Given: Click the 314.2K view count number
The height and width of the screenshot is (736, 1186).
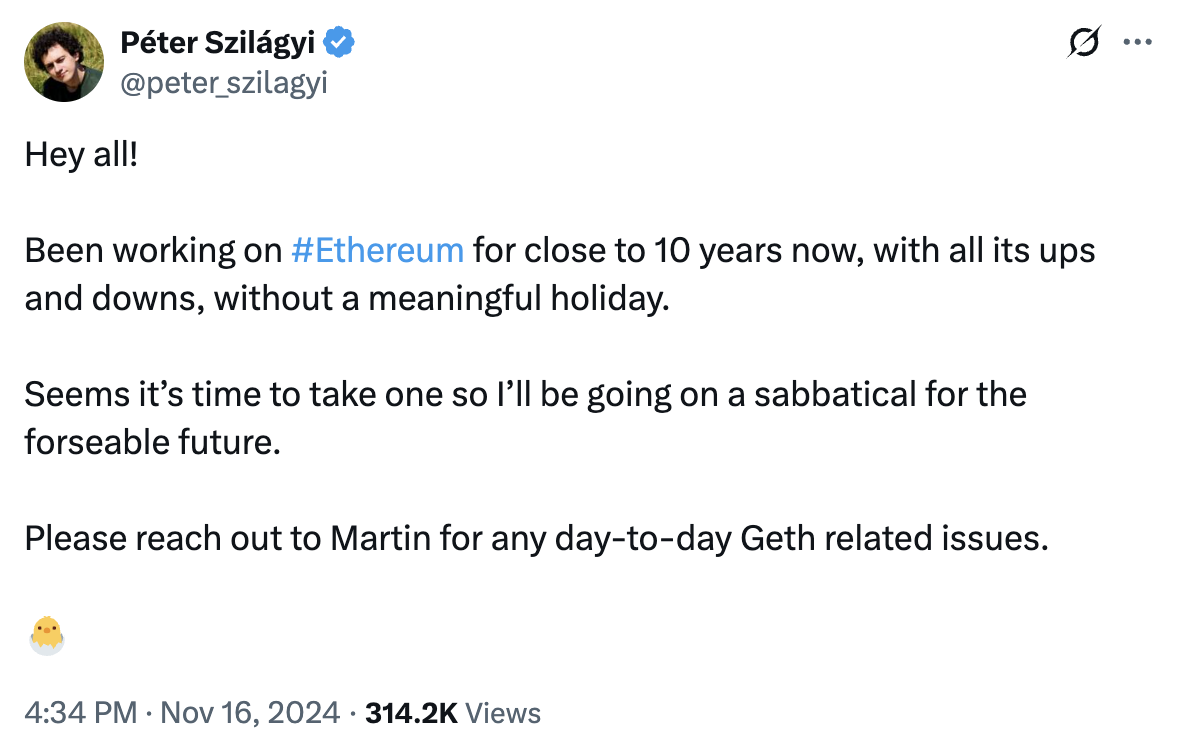Looking at the screenshot, I should pos(411,713).
